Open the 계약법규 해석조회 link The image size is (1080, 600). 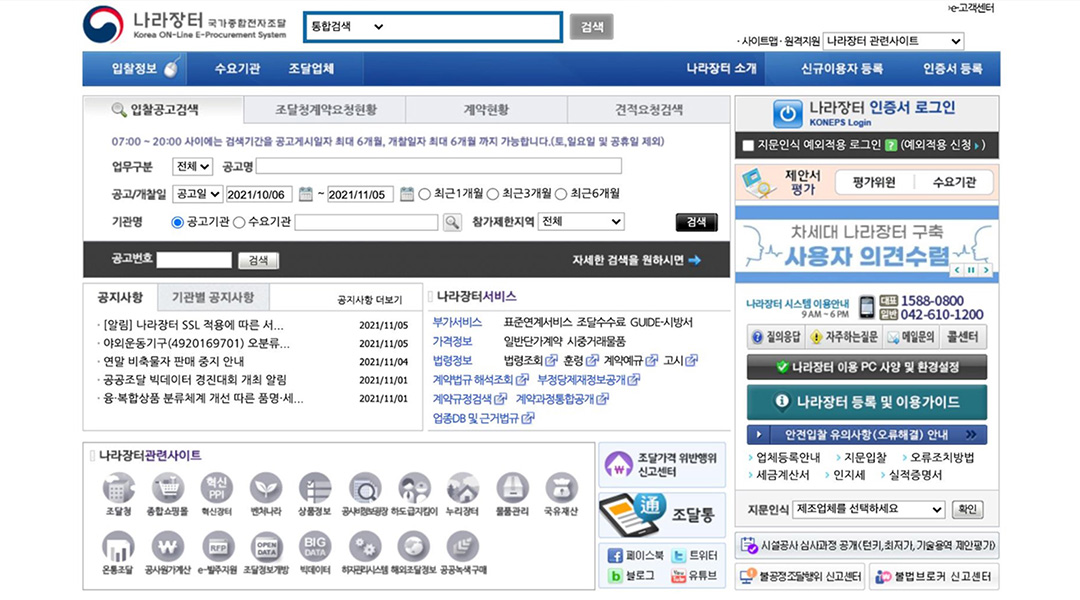click(x=472, y=380)
